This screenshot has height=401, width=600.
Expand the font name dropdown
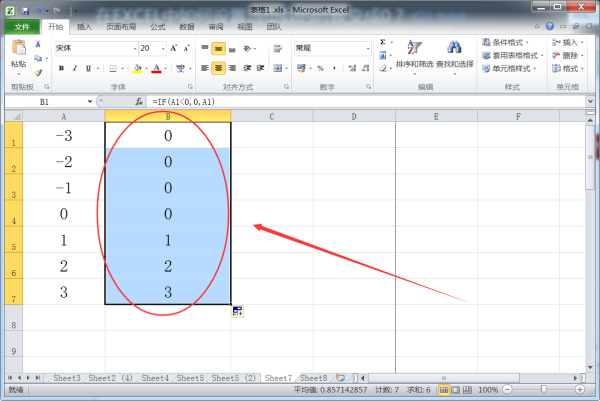(132, 48)
